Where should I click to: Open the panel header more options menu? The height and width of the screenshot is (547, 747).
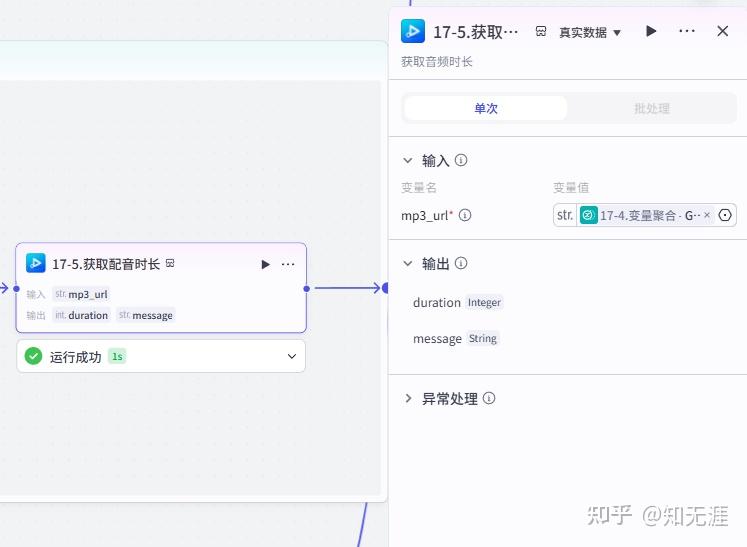click(x=686, y=31)
